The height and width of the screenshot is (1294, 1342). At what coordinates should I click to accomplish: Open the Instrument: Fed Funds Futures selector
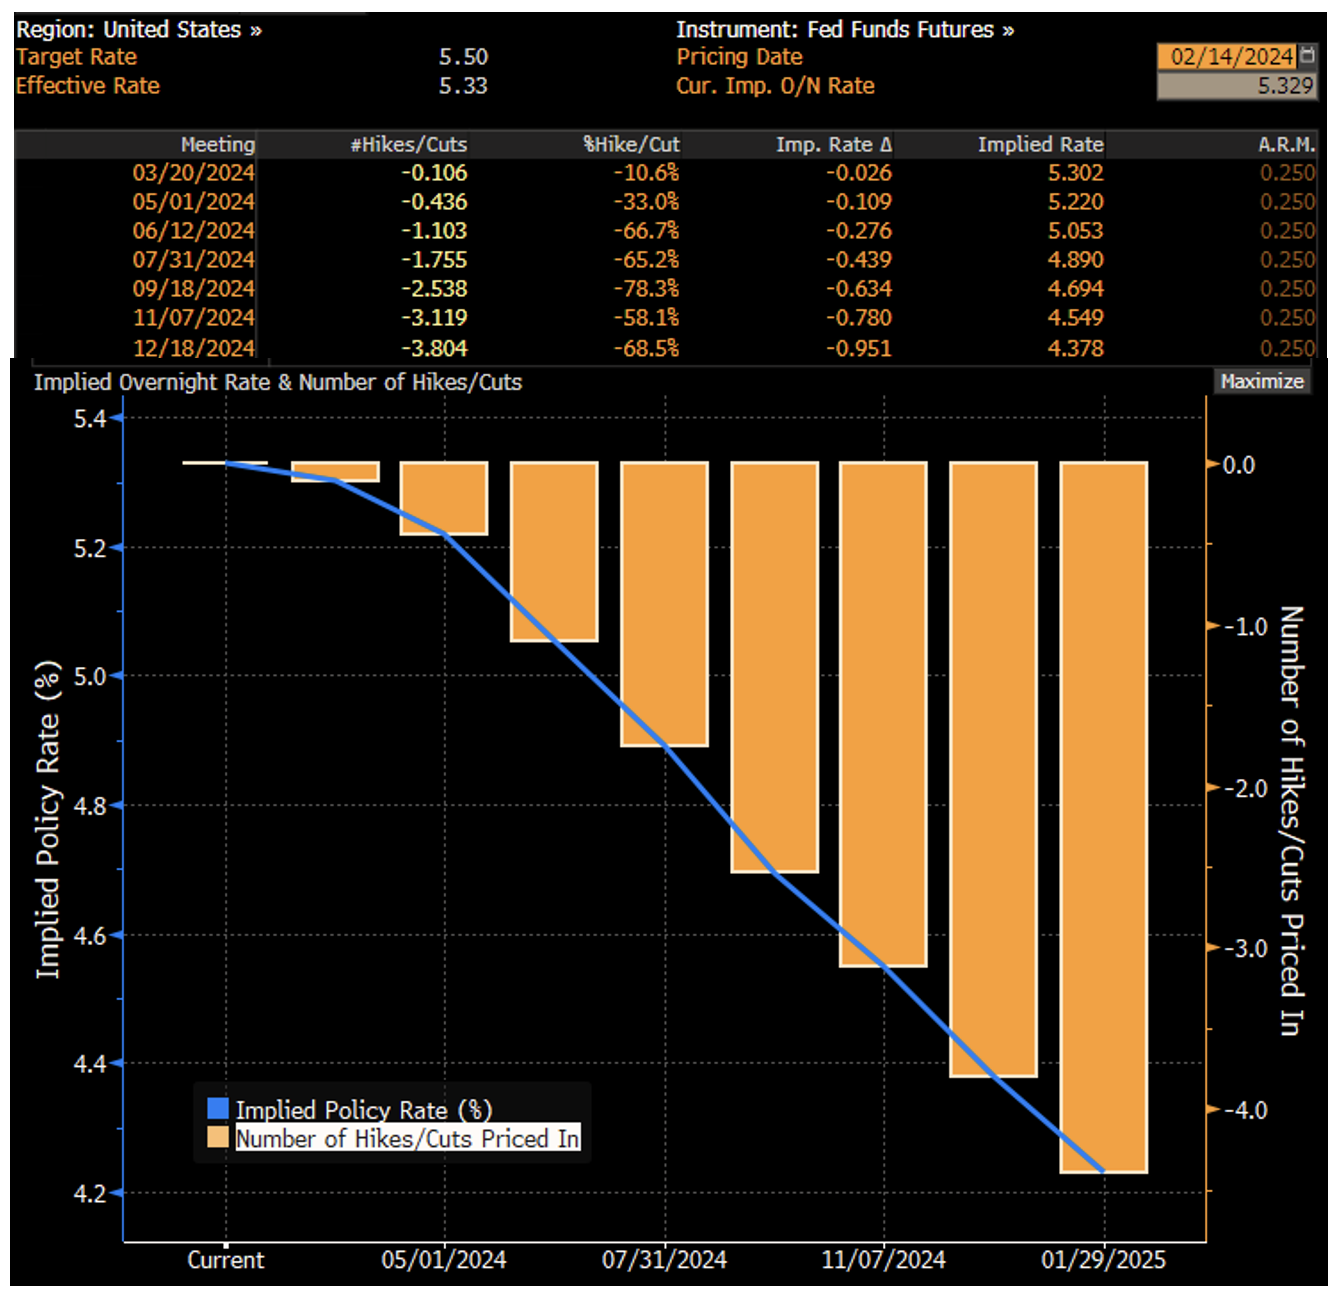pos(844,30)
